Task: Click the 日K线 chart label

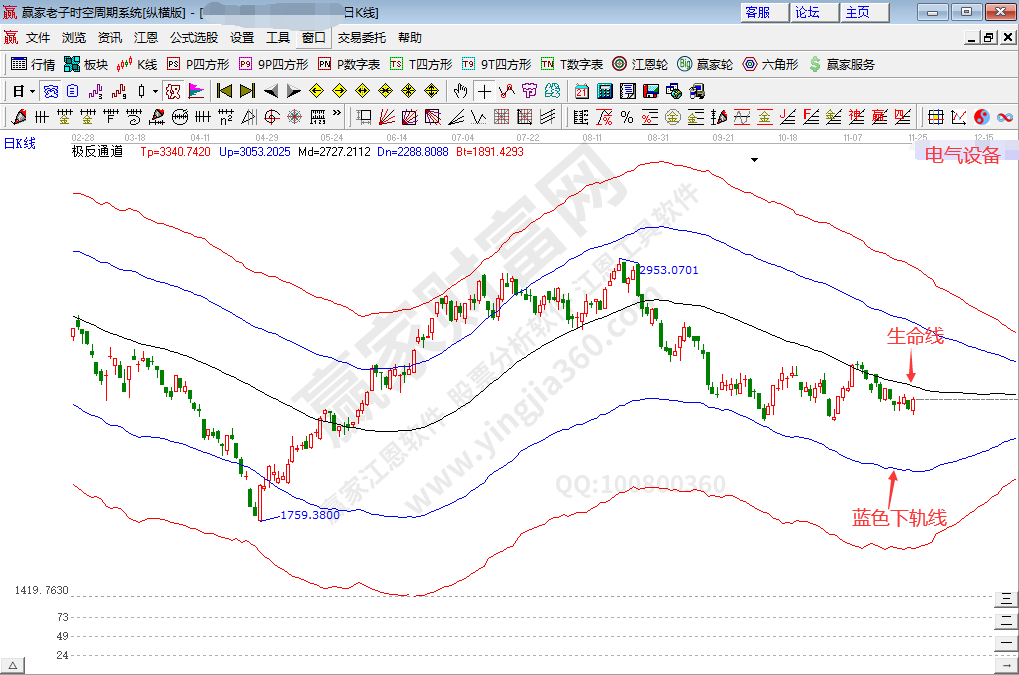Action: (20, 144)
